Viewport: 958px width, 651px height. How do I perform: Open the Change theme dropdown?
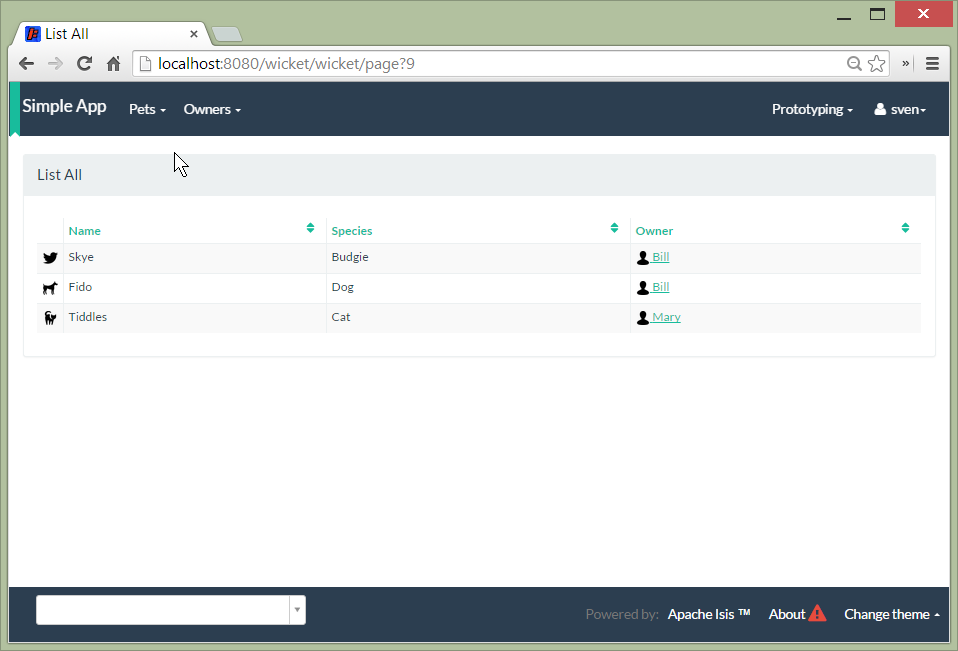click(891, 614)
